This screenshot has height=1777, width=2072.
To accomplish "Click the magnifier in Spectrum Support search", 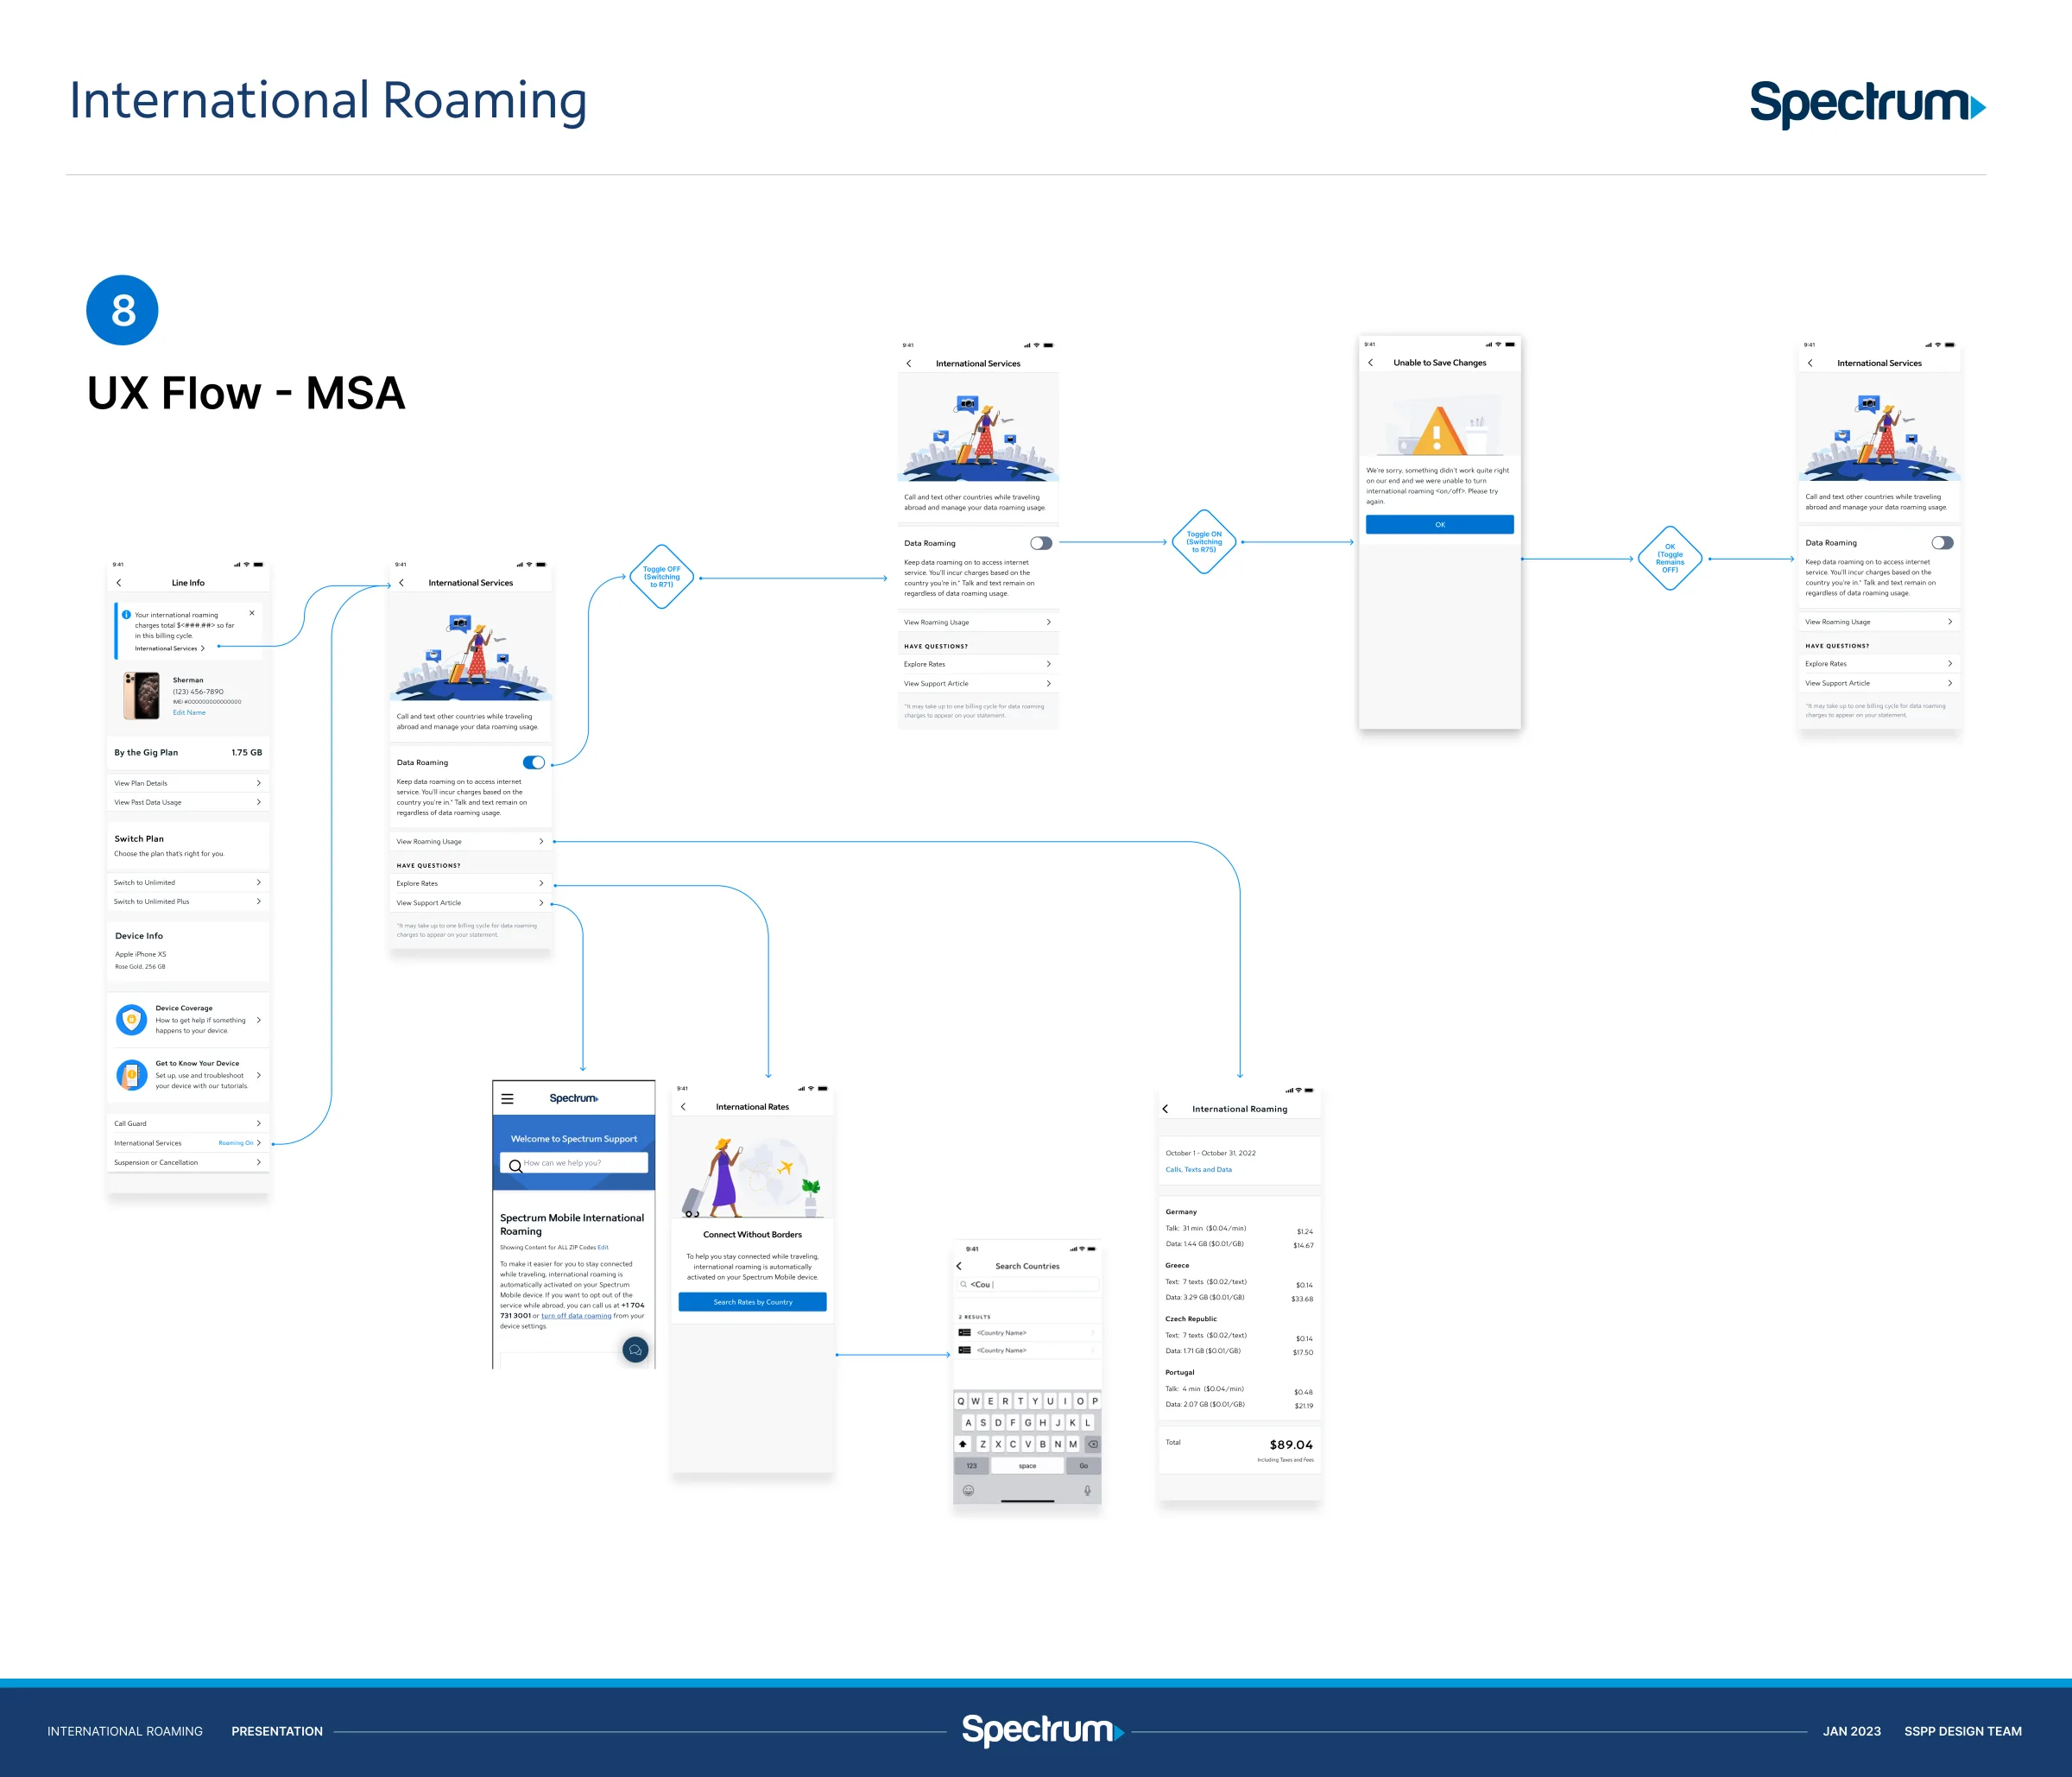I will pyautogui.click(x=515, y=1165).
